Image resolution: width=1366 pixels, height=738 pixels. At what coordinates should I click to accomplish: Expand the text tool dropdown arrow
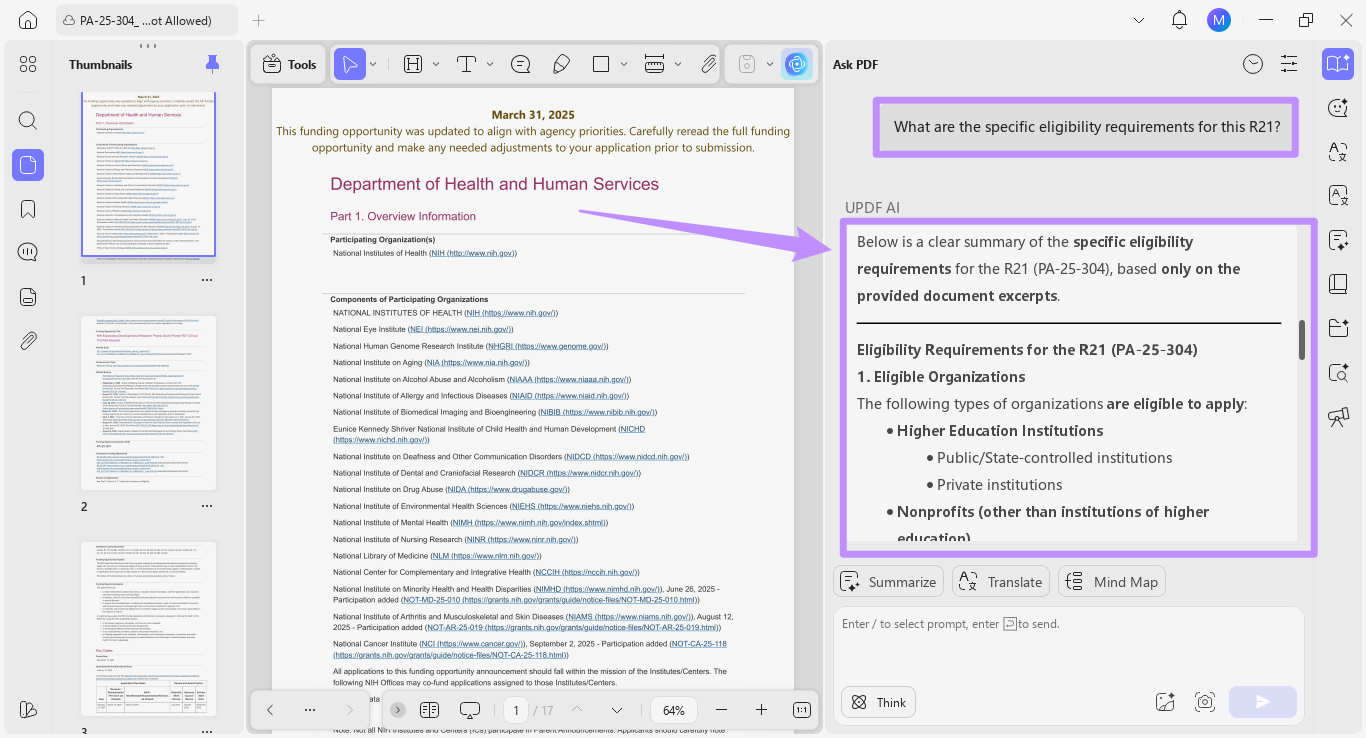click(x=490, y=64)
